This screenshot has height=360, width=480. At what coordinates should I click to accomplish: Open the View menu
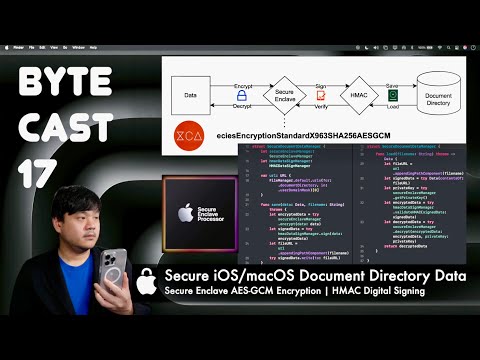tap(54, 48)
